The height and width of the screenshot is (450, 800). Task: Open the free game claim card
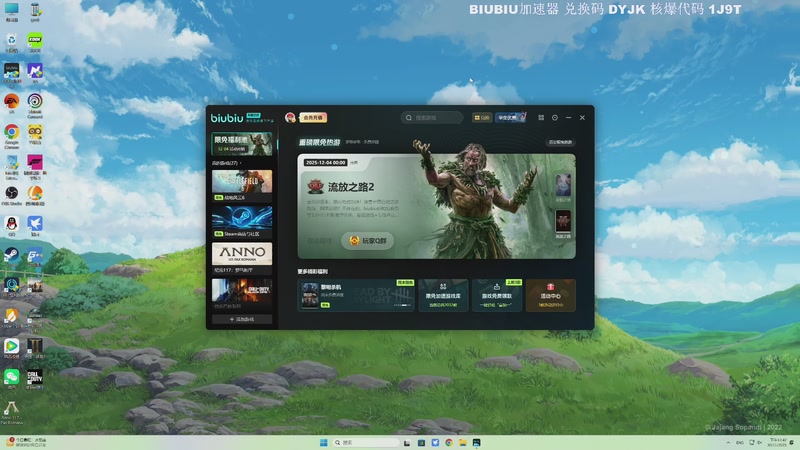pos(496,295)
